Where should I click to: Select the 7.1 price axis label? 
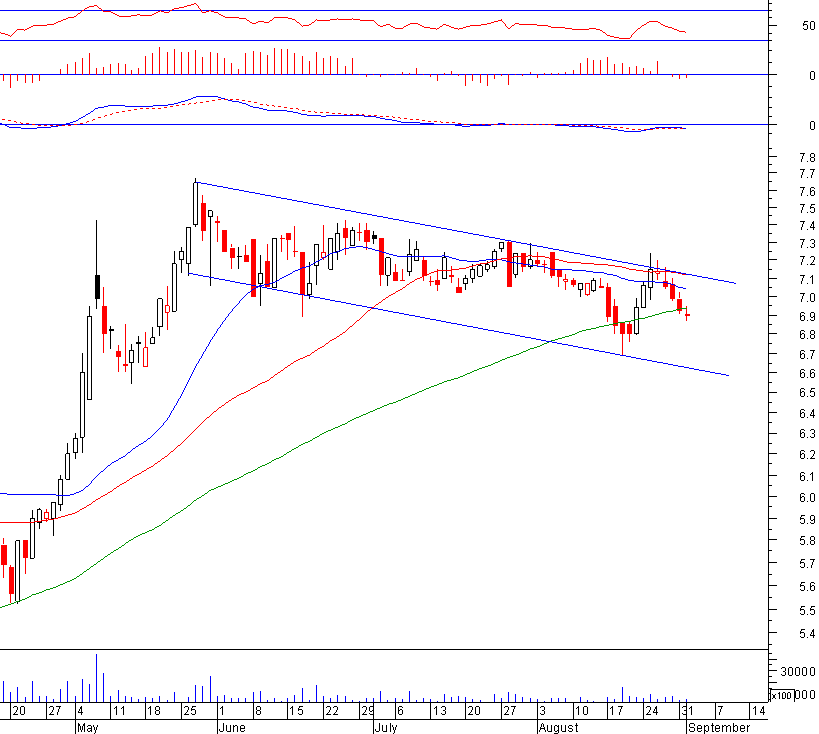point(807,279)
